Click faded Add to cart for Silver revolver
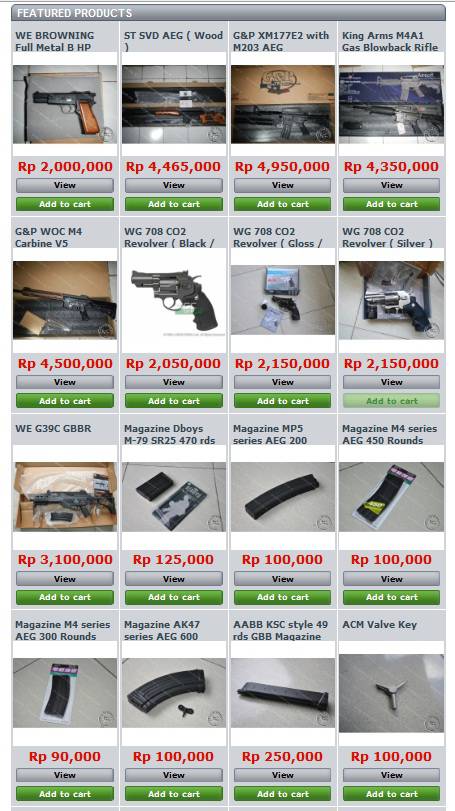This screenshot has width=455, height=811. coord(391,401)
